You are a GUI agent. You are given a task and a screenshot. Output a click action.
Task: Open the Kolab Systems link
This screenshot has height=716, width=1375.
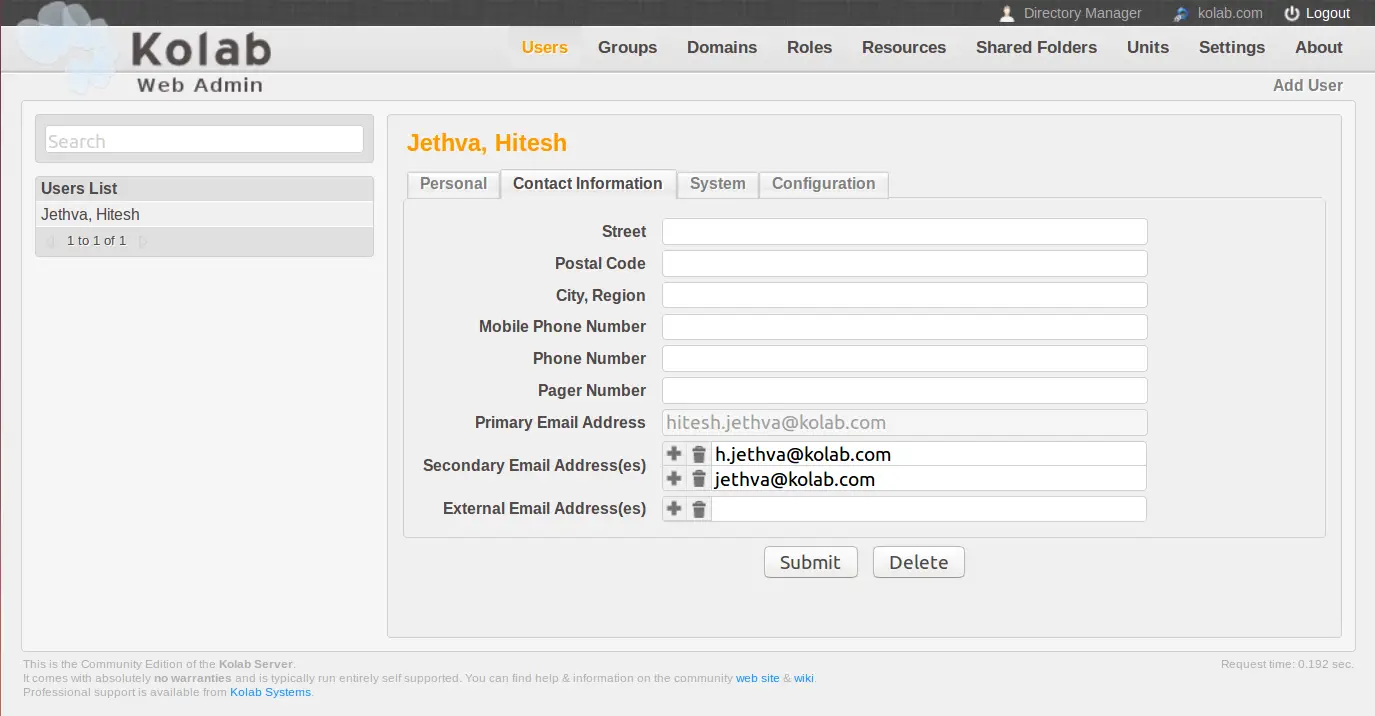point(271,692)
